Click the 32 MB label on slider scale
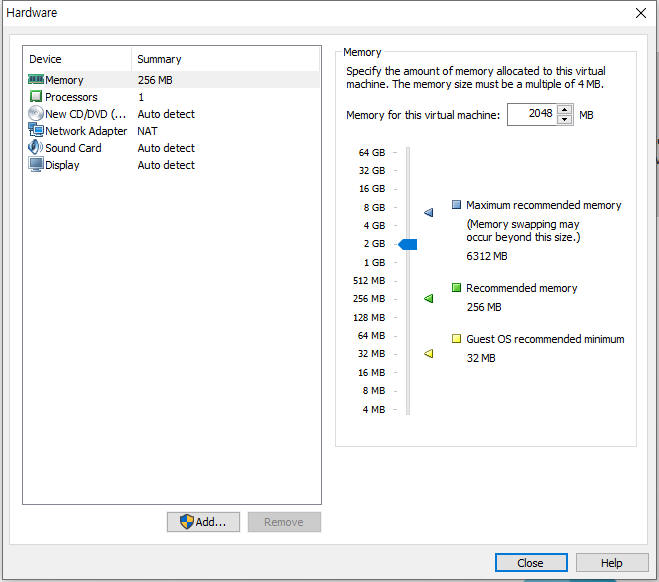This screenshot has width=659, height=582. (x=372, y=354)
